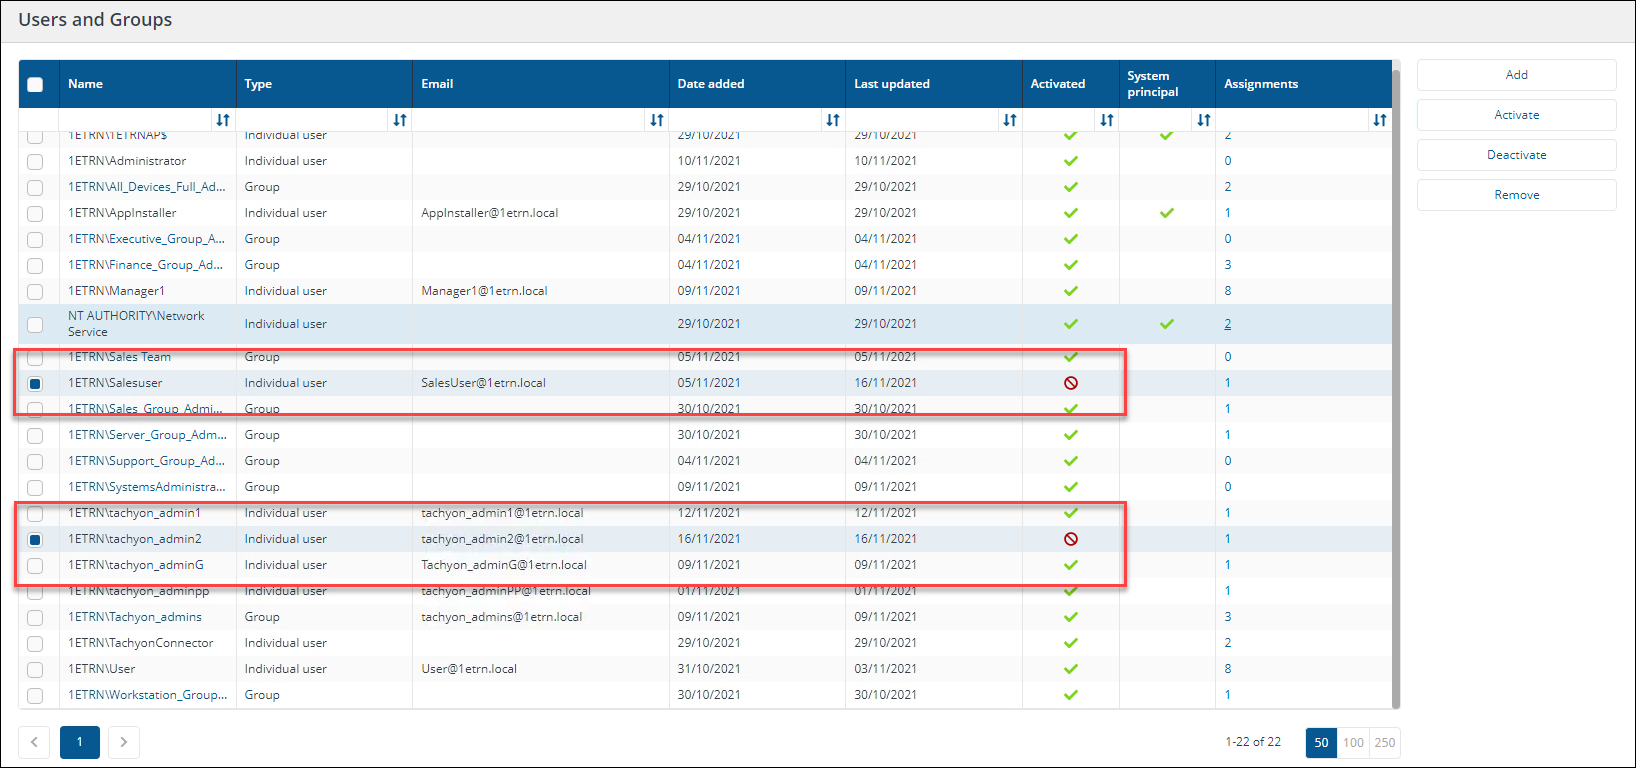Sort the table by Type column

pyautogui.click(x=400, y=120)
